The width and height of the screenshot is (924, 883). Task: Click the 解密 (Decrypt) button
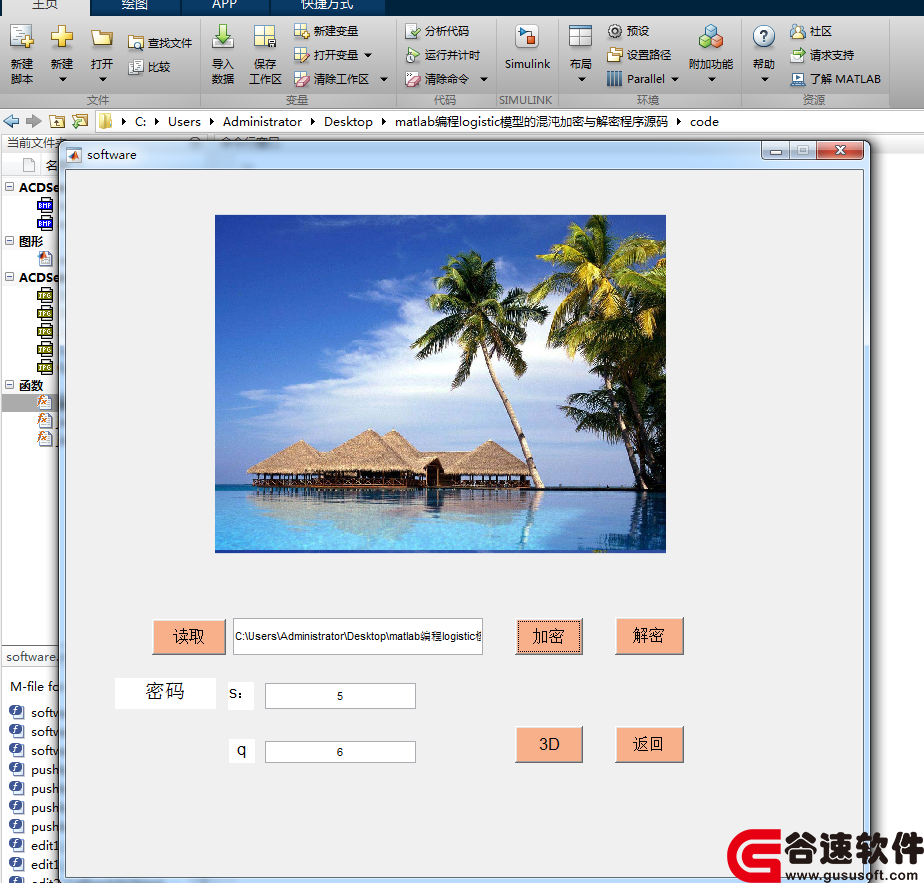pyautogui.click(x=649, y=636)
